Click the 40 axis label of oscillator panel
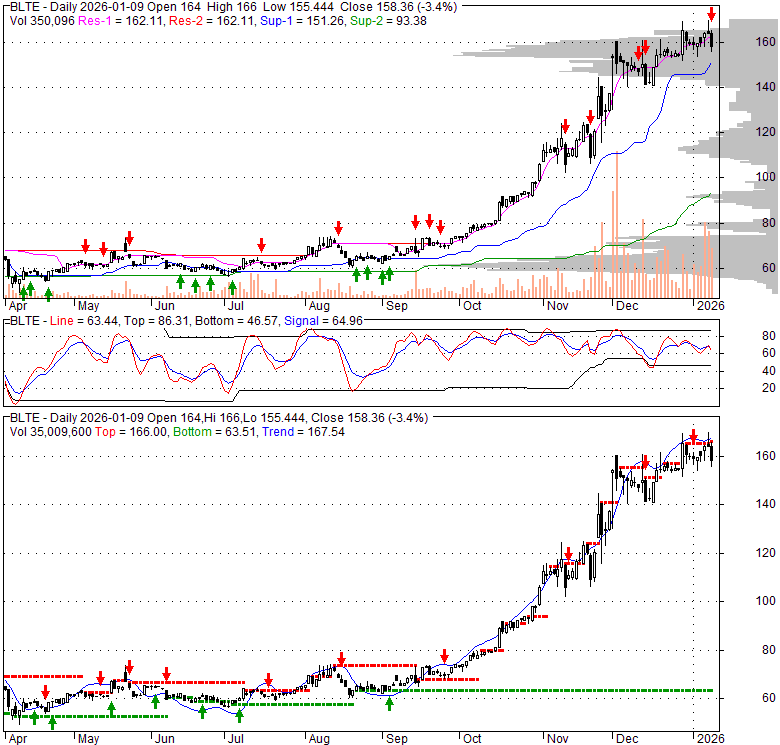Screen dimensions: 780x745 click(x=769, y=371)
